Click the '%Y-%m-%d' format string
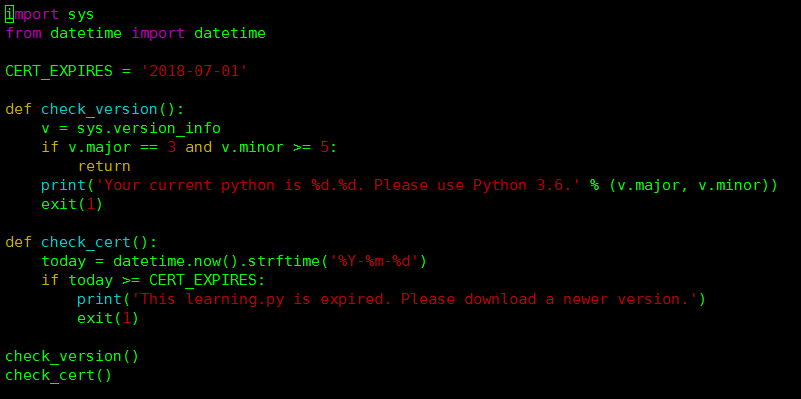This screenshot has width=801, height=399. (x=374, y=261)
